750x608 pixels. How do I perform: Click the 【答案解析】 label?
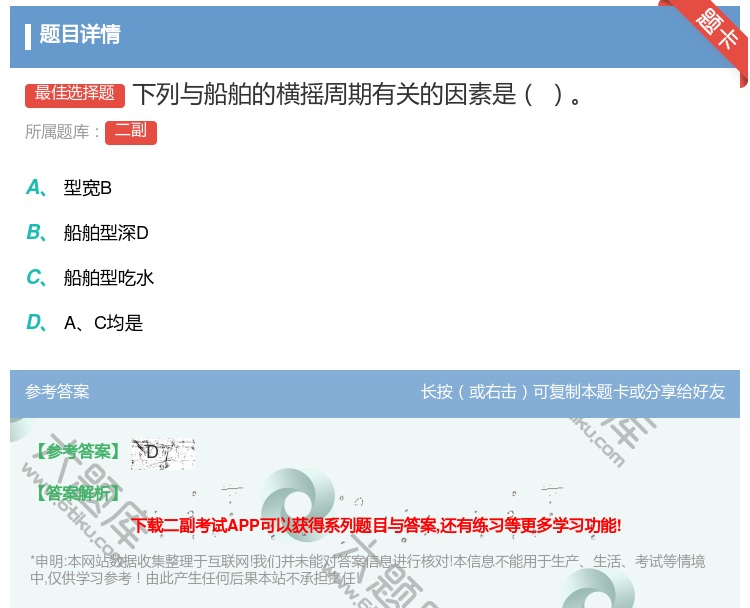click(78, 493)
